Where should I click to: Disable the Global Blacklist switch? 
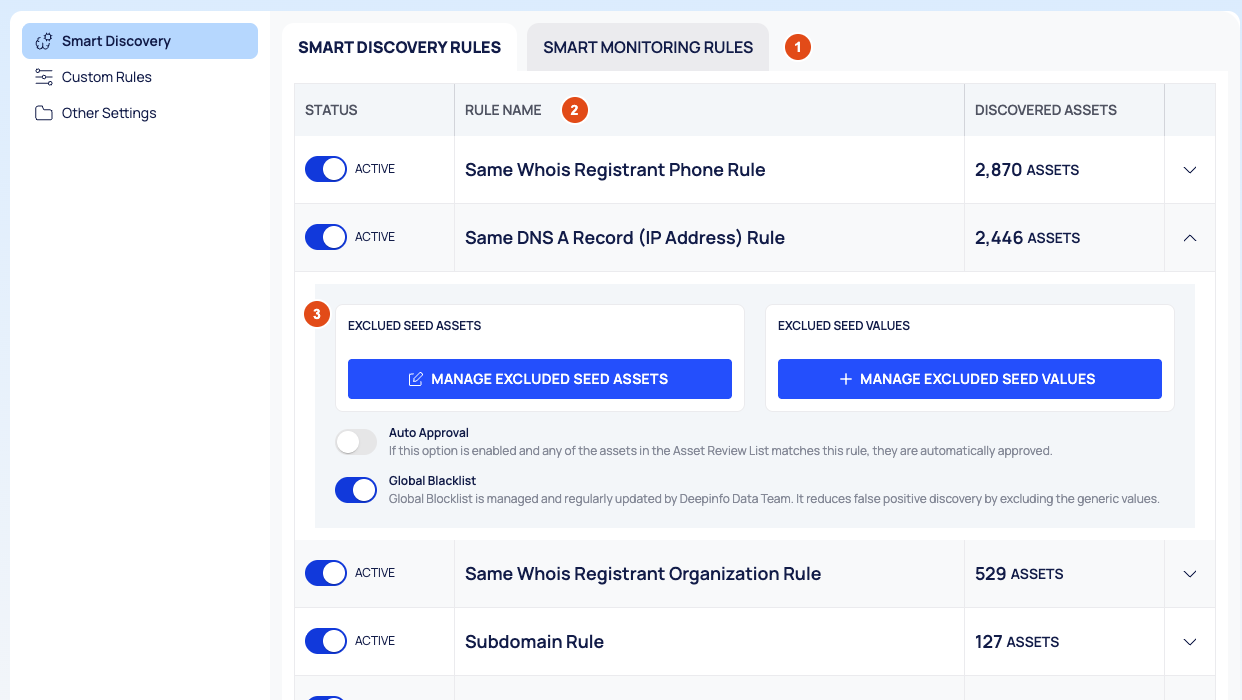[x=356, y=490]
